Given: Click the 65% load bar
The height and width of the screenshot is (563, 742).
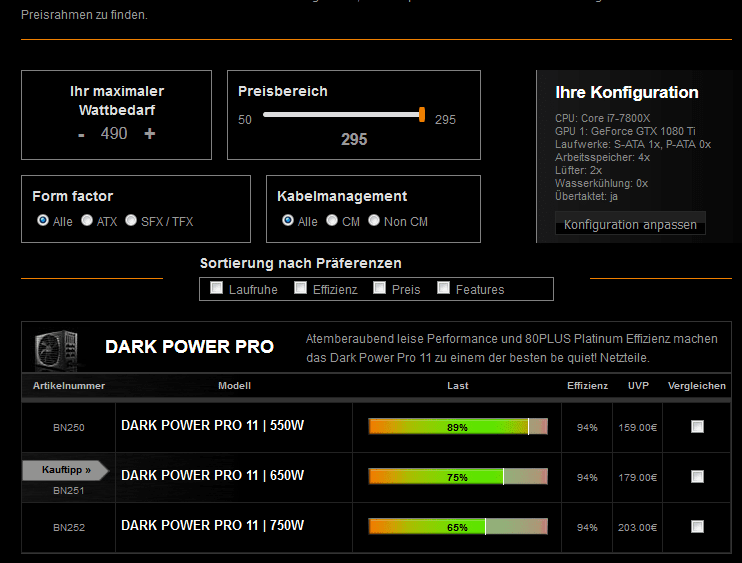Looking at the screenshot, I should pyautogui.click(x=458, y=527).
